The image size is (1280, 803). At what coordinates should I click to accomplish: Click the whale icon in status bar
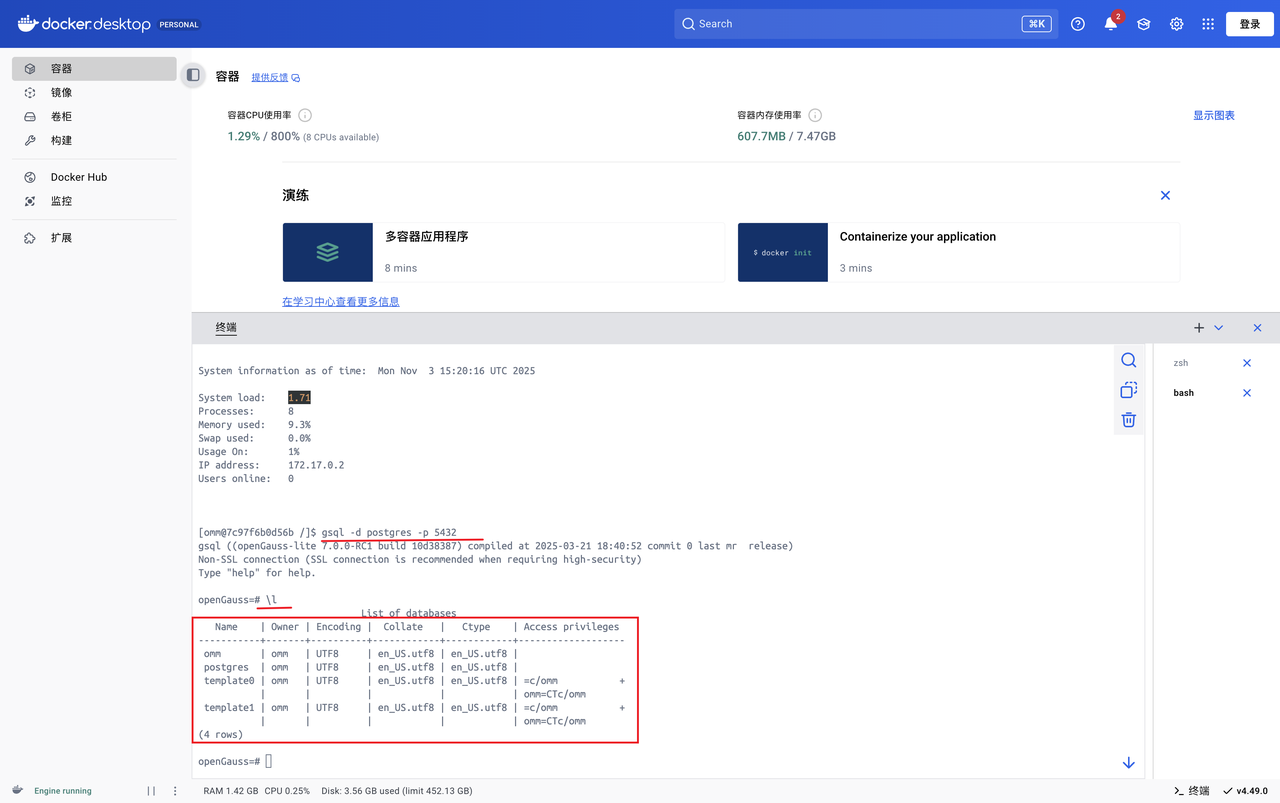point(16,791)
